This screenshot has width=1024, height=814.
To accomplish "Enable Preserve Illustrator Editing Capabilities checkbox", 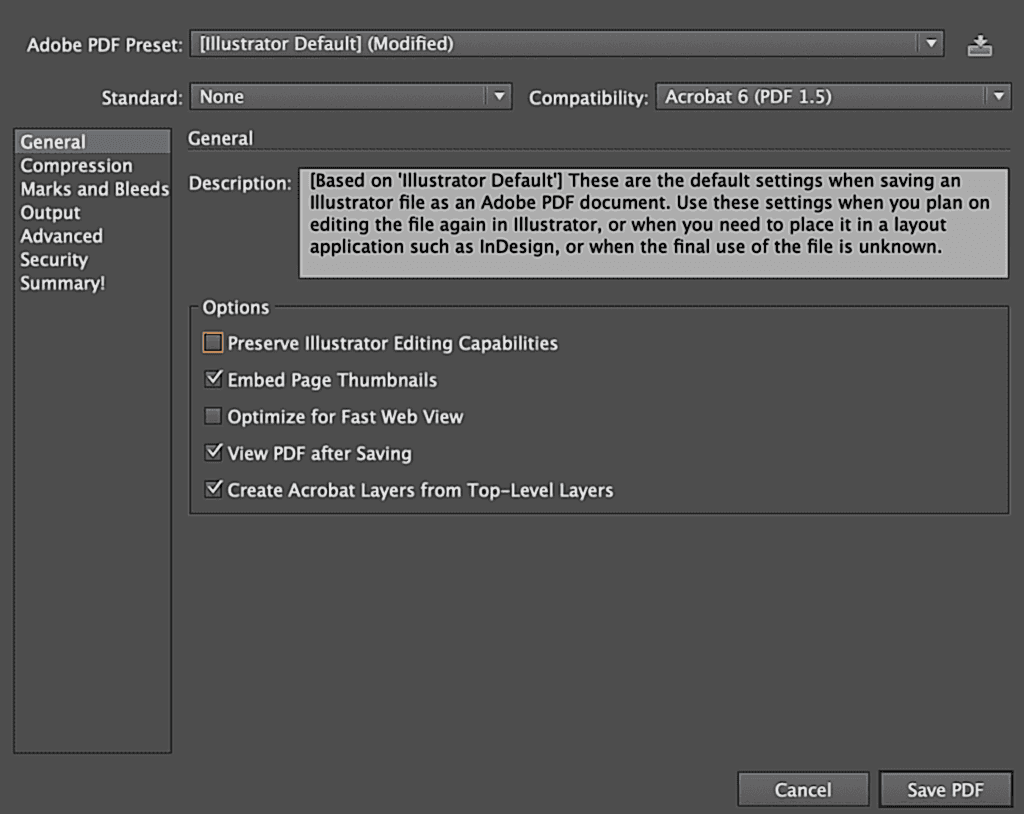I will coord(213,343).
